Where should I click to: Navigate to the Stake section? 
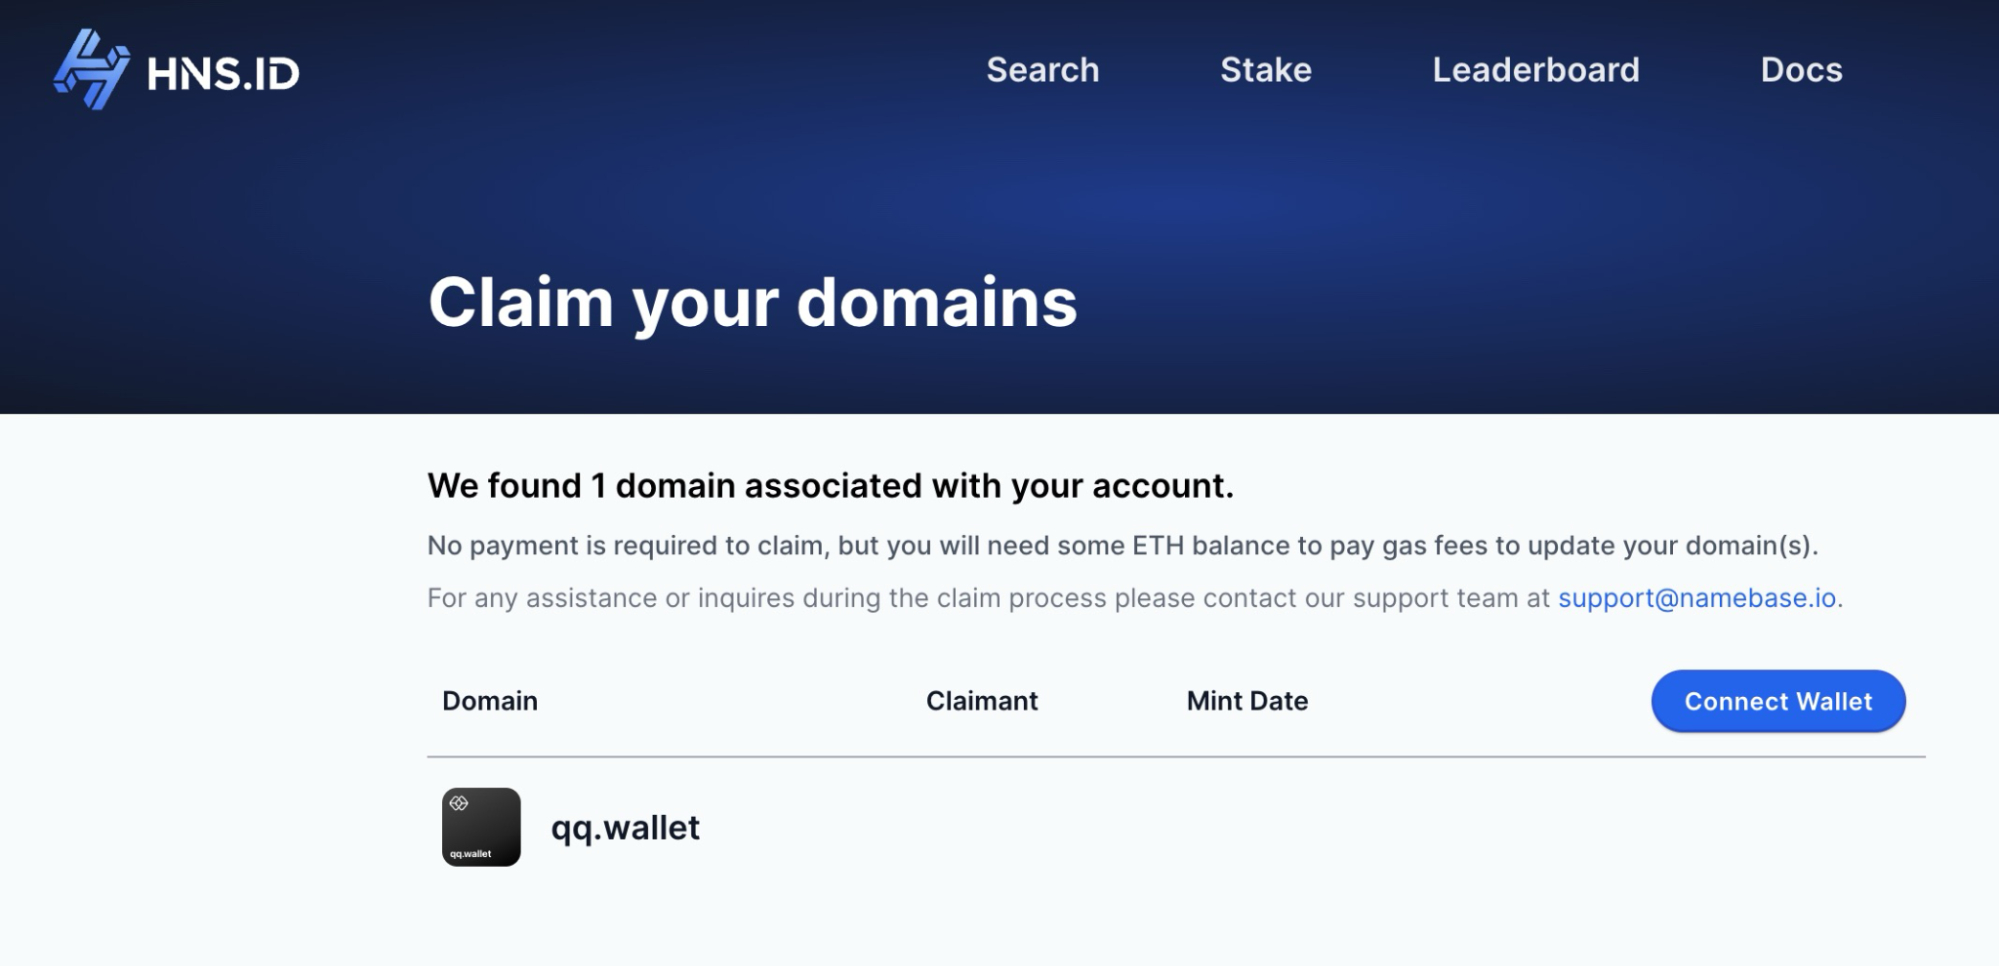1264,70
